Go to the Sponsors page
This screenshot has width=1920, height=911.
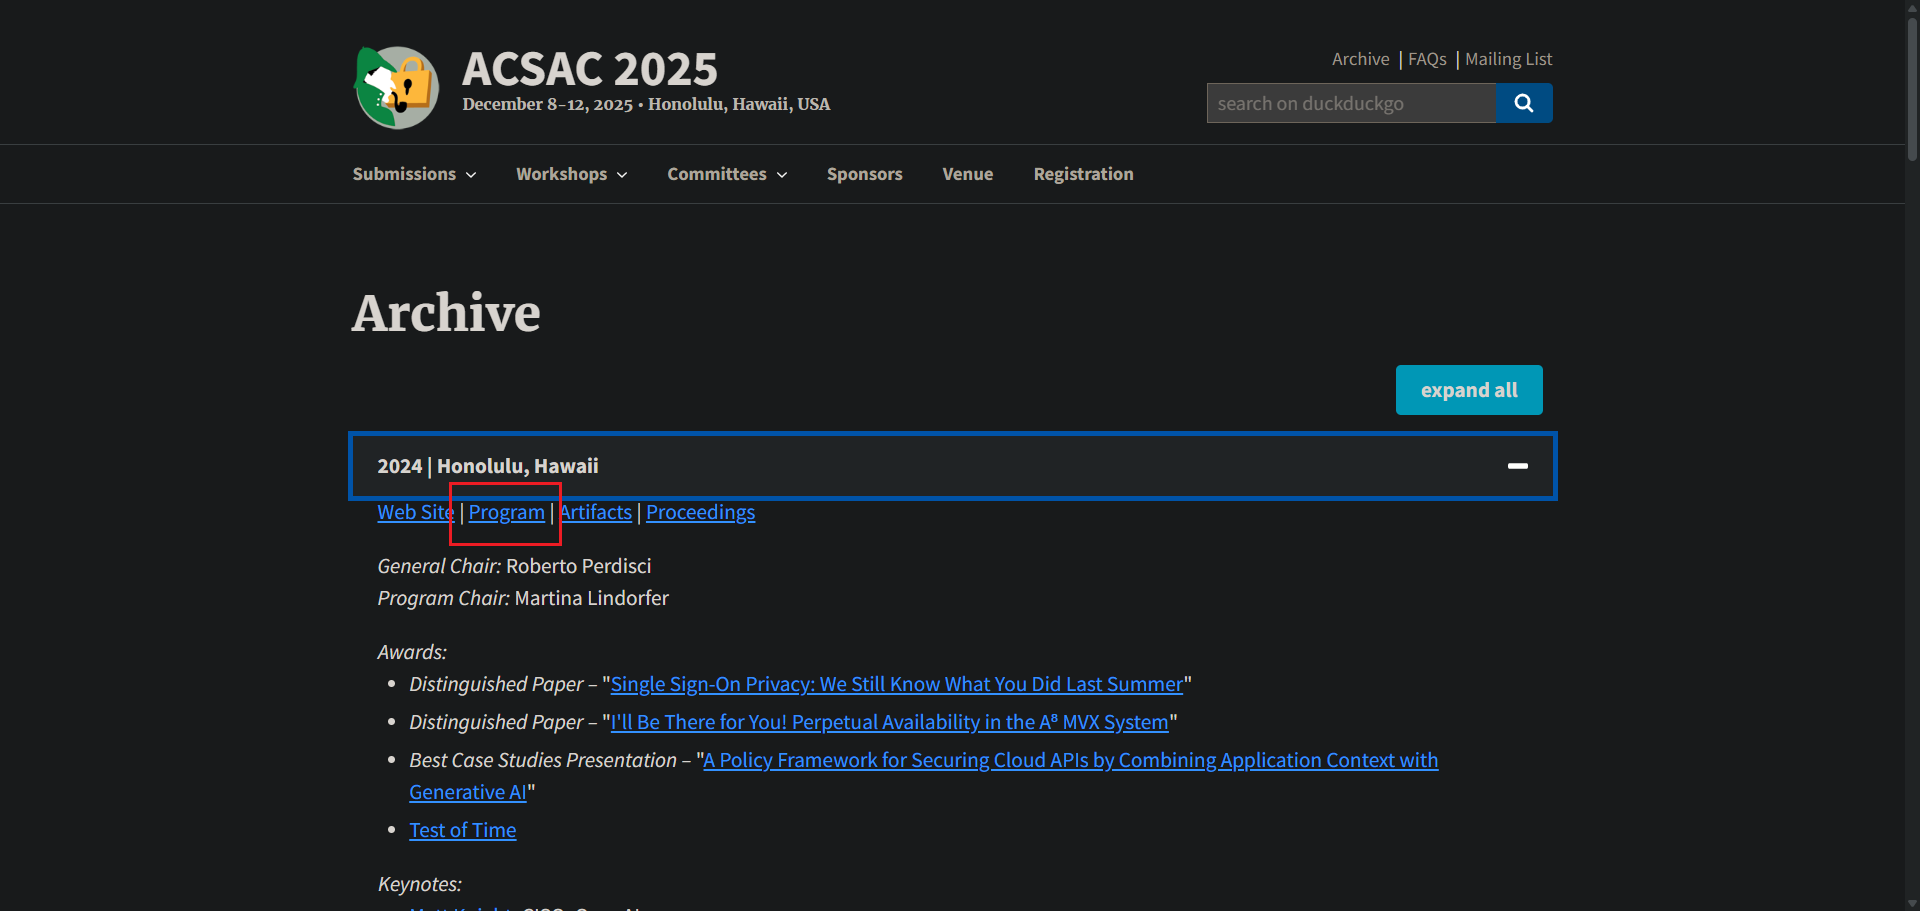point(864,174)
